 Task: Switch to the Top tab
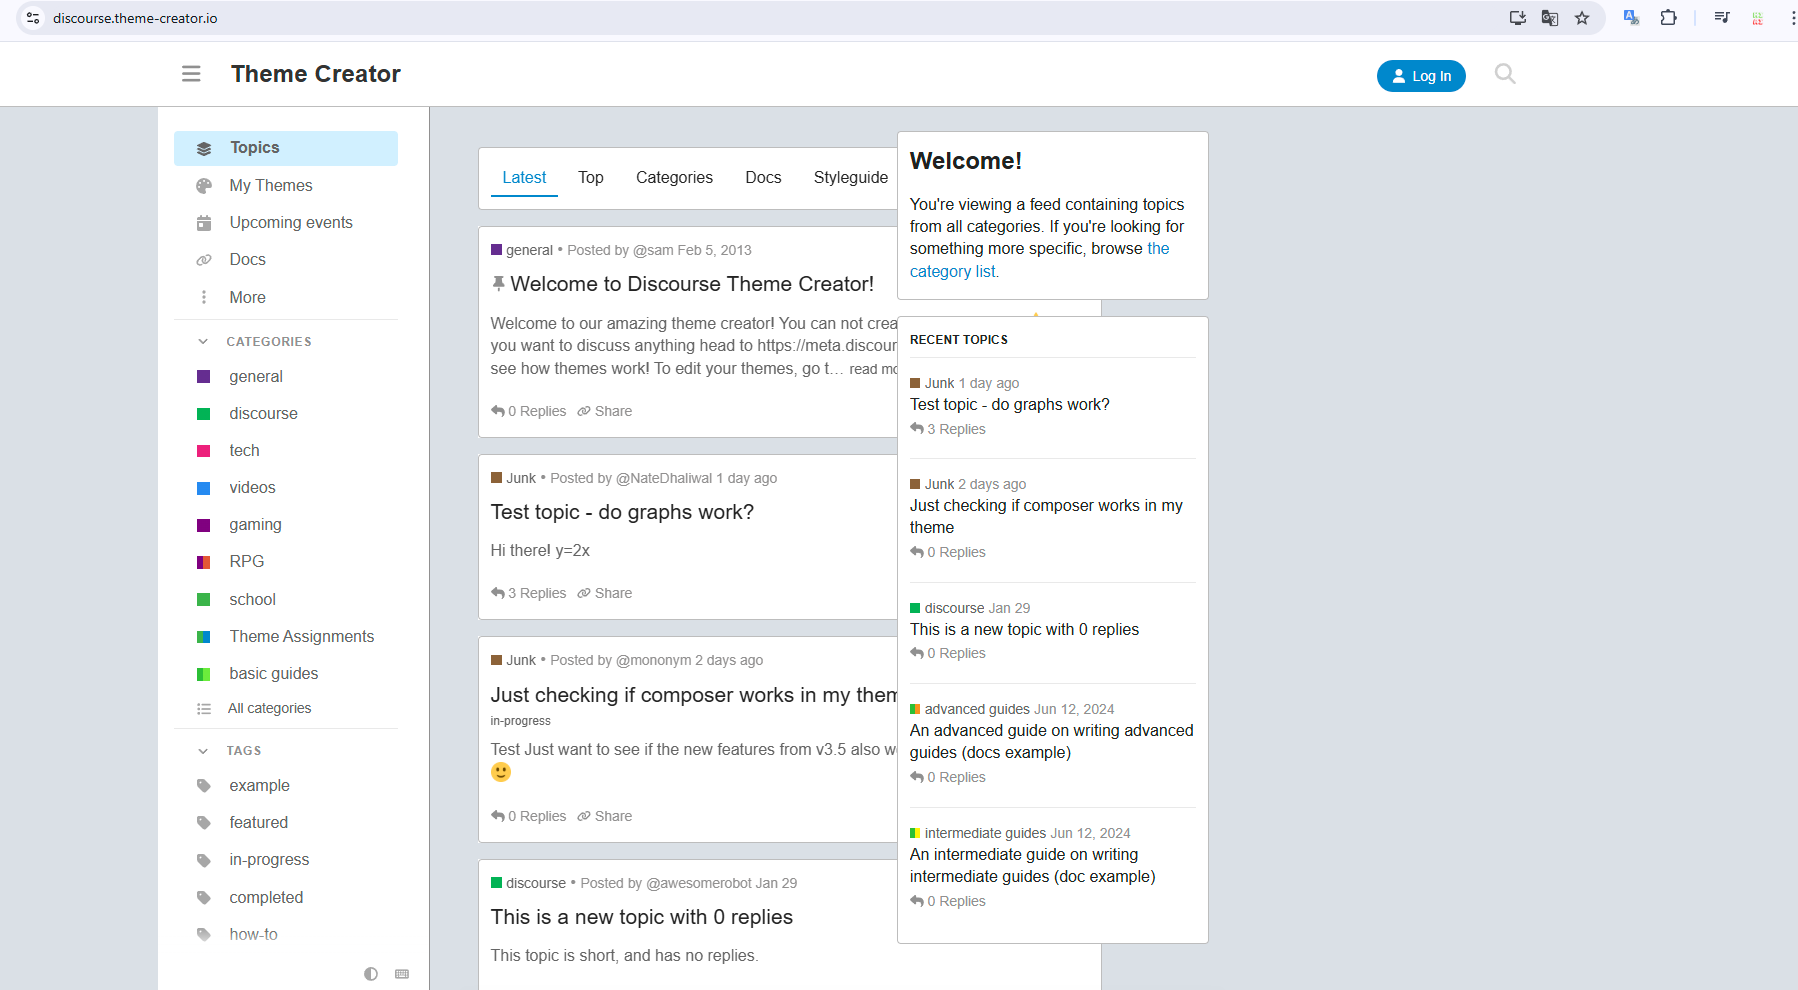(x=590, y=178)
